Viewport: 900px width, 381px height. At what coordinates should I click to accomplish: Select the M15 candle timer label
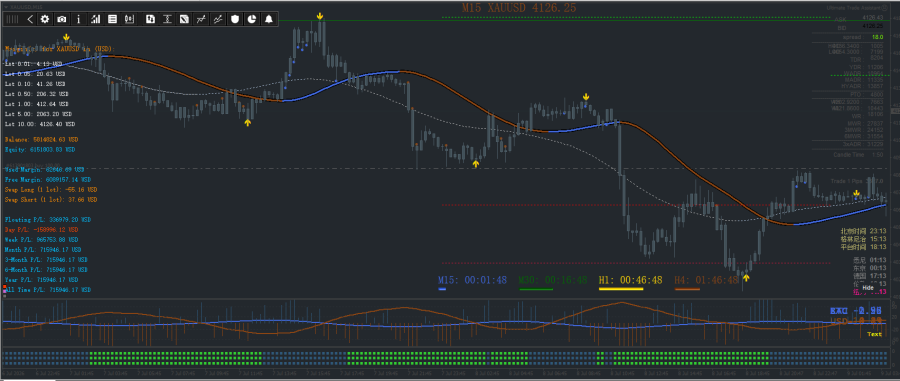click(x=472, y=280)
